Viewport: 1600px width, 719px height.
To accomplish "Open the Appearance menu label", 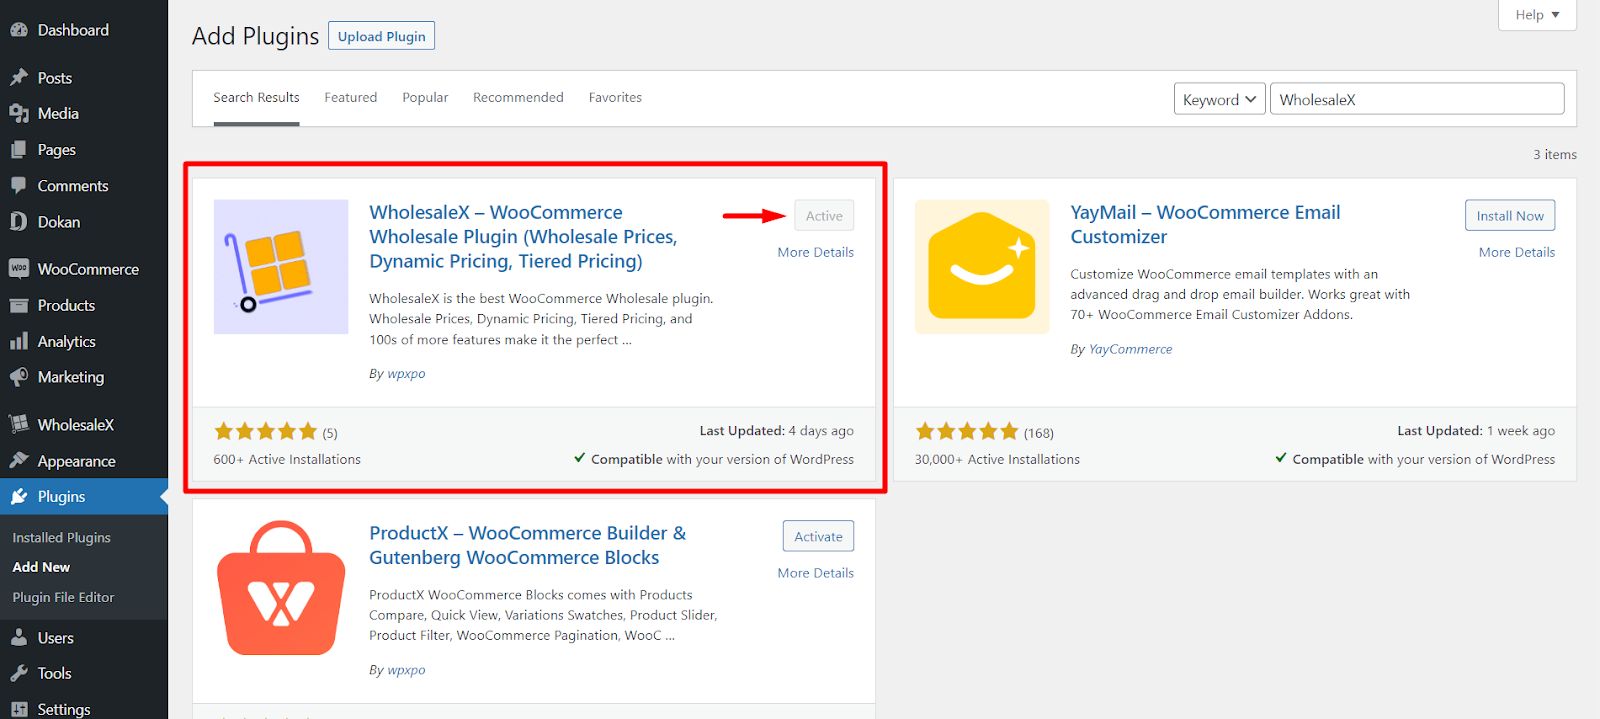I will [77, 461].
